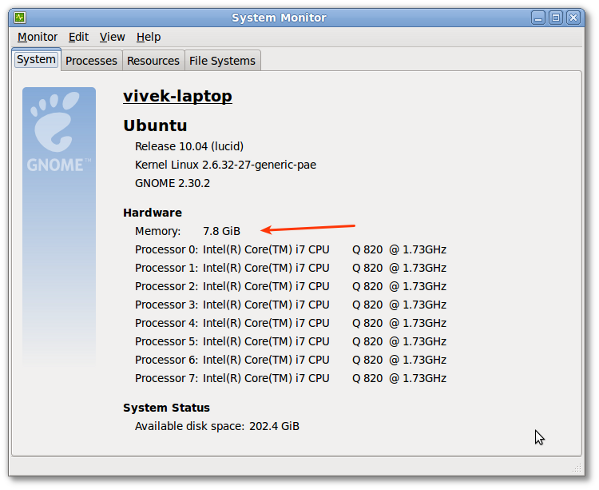Click the Kernel Linux version text

coord(225,165)
